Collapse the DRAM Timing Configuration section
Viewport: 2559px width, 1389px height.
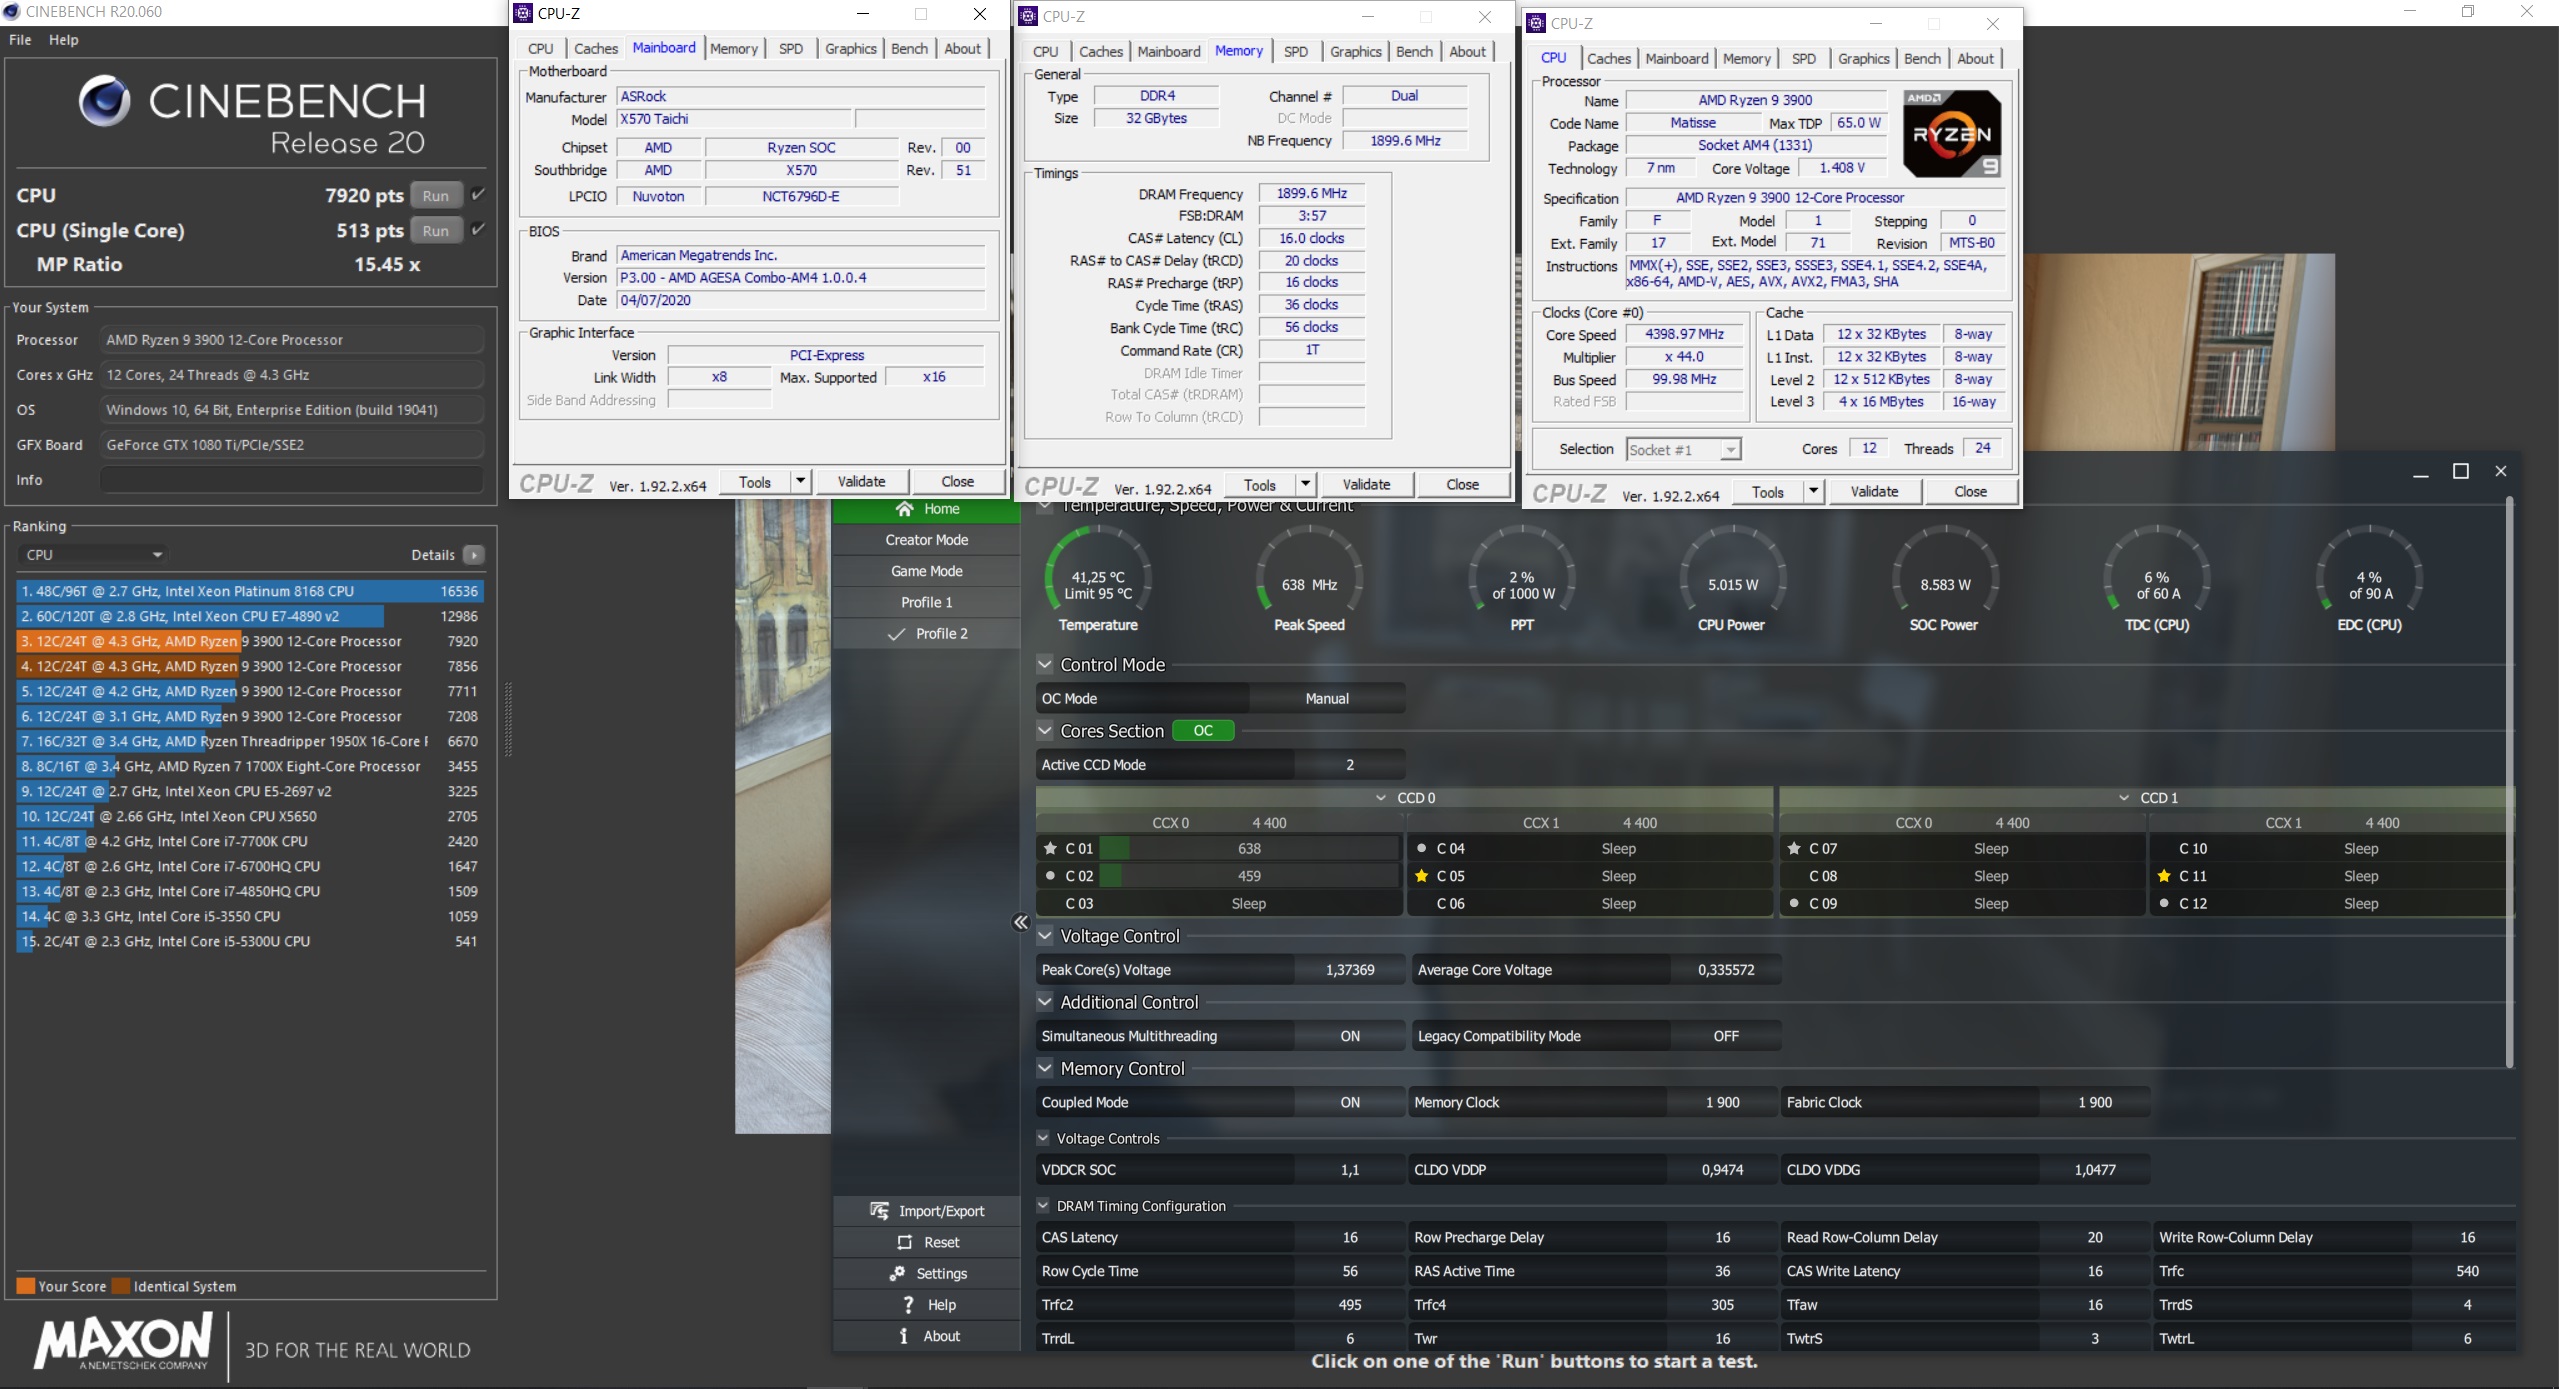click(1043, 1206)
